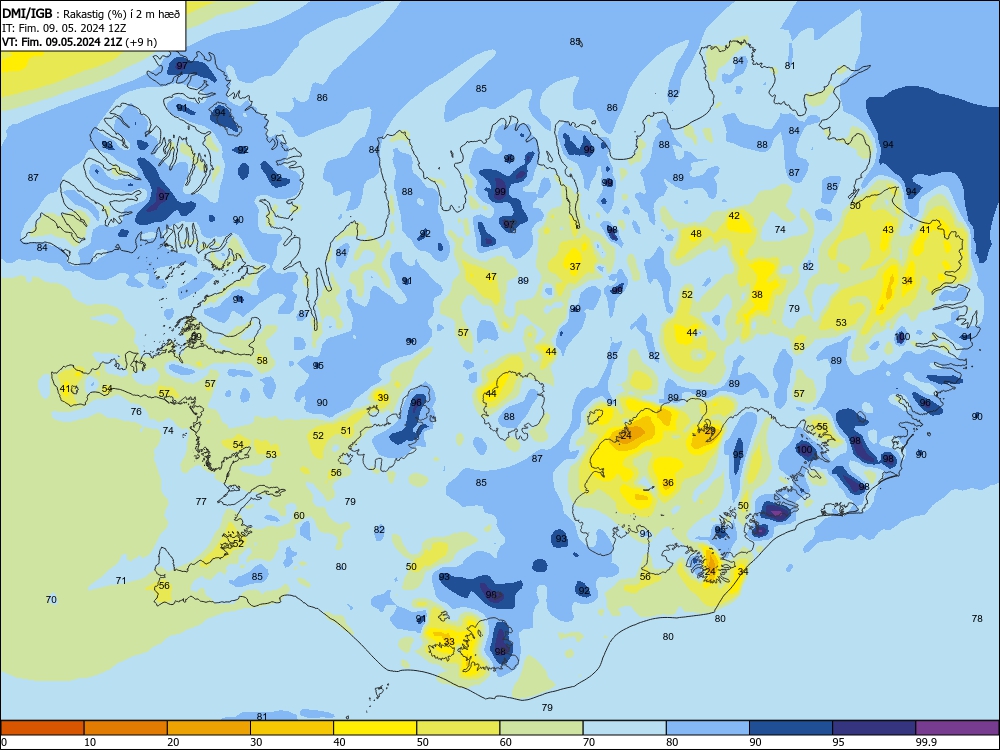
Task: Click the map value '43' in the east
Action: pyautogui.click(x=888, y=230)
